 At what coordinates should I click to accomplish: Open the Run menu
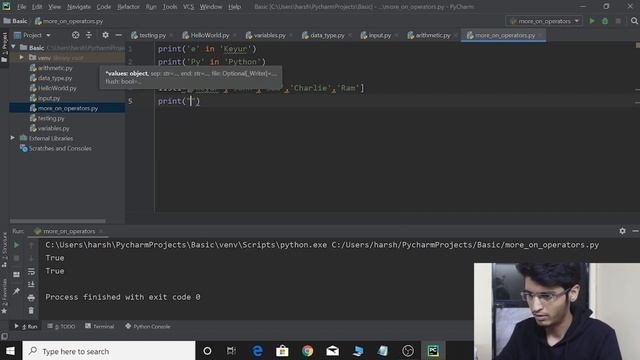point(151,7)
